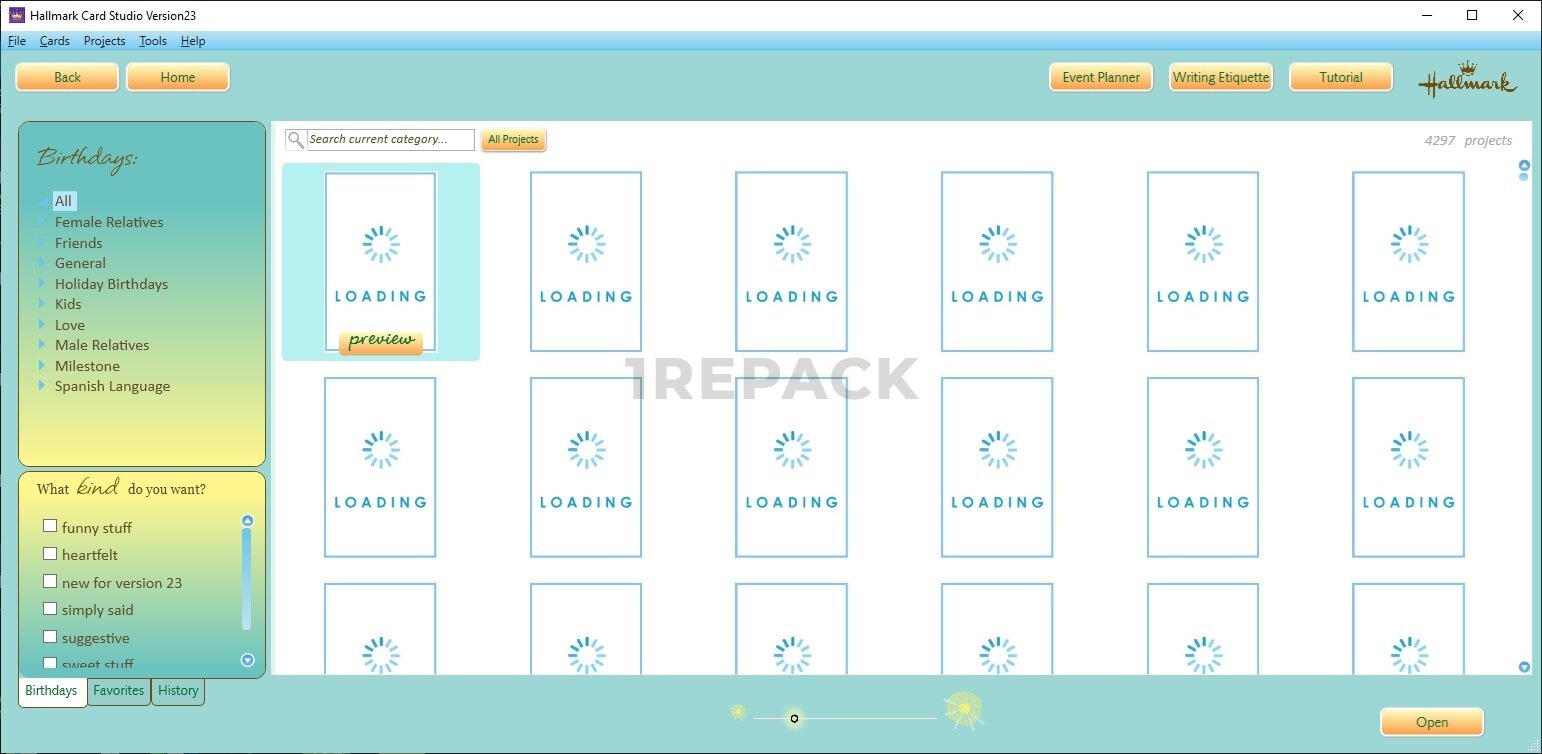
Task: Expand the Love category arrow
Action: [x=42, y=325]
